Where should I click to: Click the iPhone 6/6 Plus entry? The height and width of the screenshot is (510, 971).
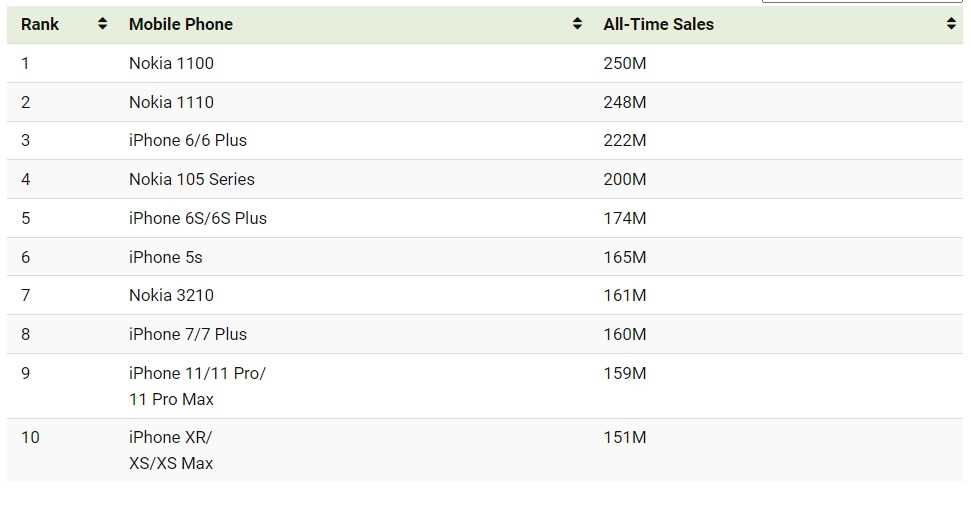pyautogui.click(x=188, y=140)
